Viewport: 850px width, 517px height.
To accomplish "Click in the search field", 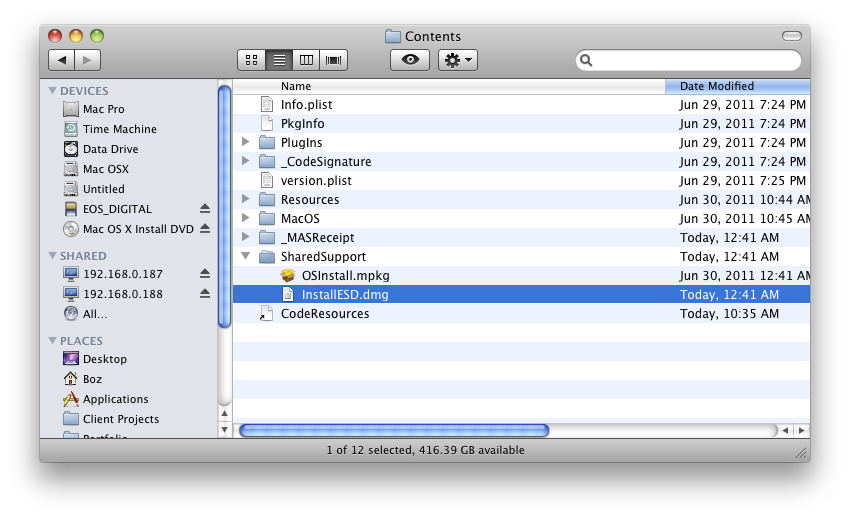I will click(695, 61).
